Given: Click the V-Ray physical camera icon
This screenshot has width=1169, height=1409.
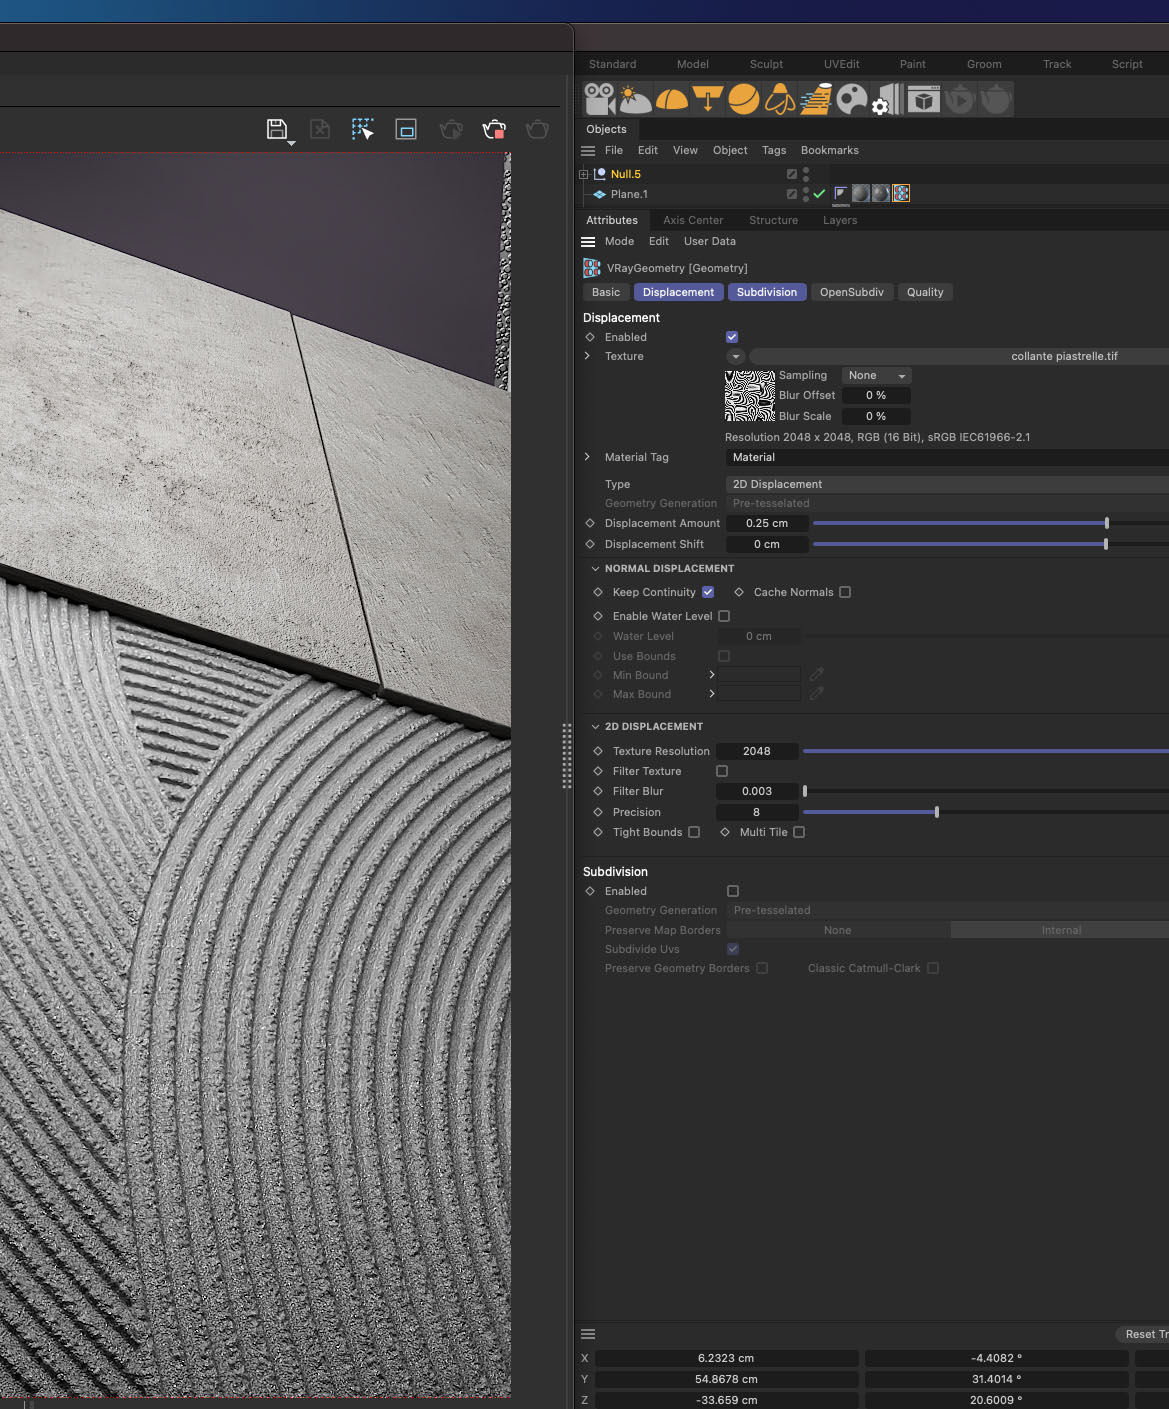Looking at the screenshot, I should 600,99.
